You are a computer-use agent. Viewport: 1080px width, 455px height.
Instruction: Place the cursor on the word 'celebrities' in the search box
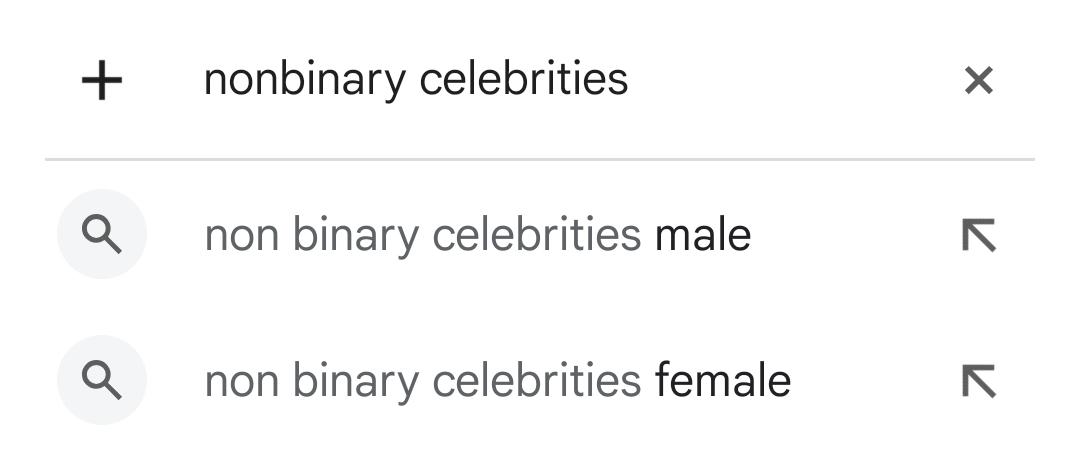[523, 81]
